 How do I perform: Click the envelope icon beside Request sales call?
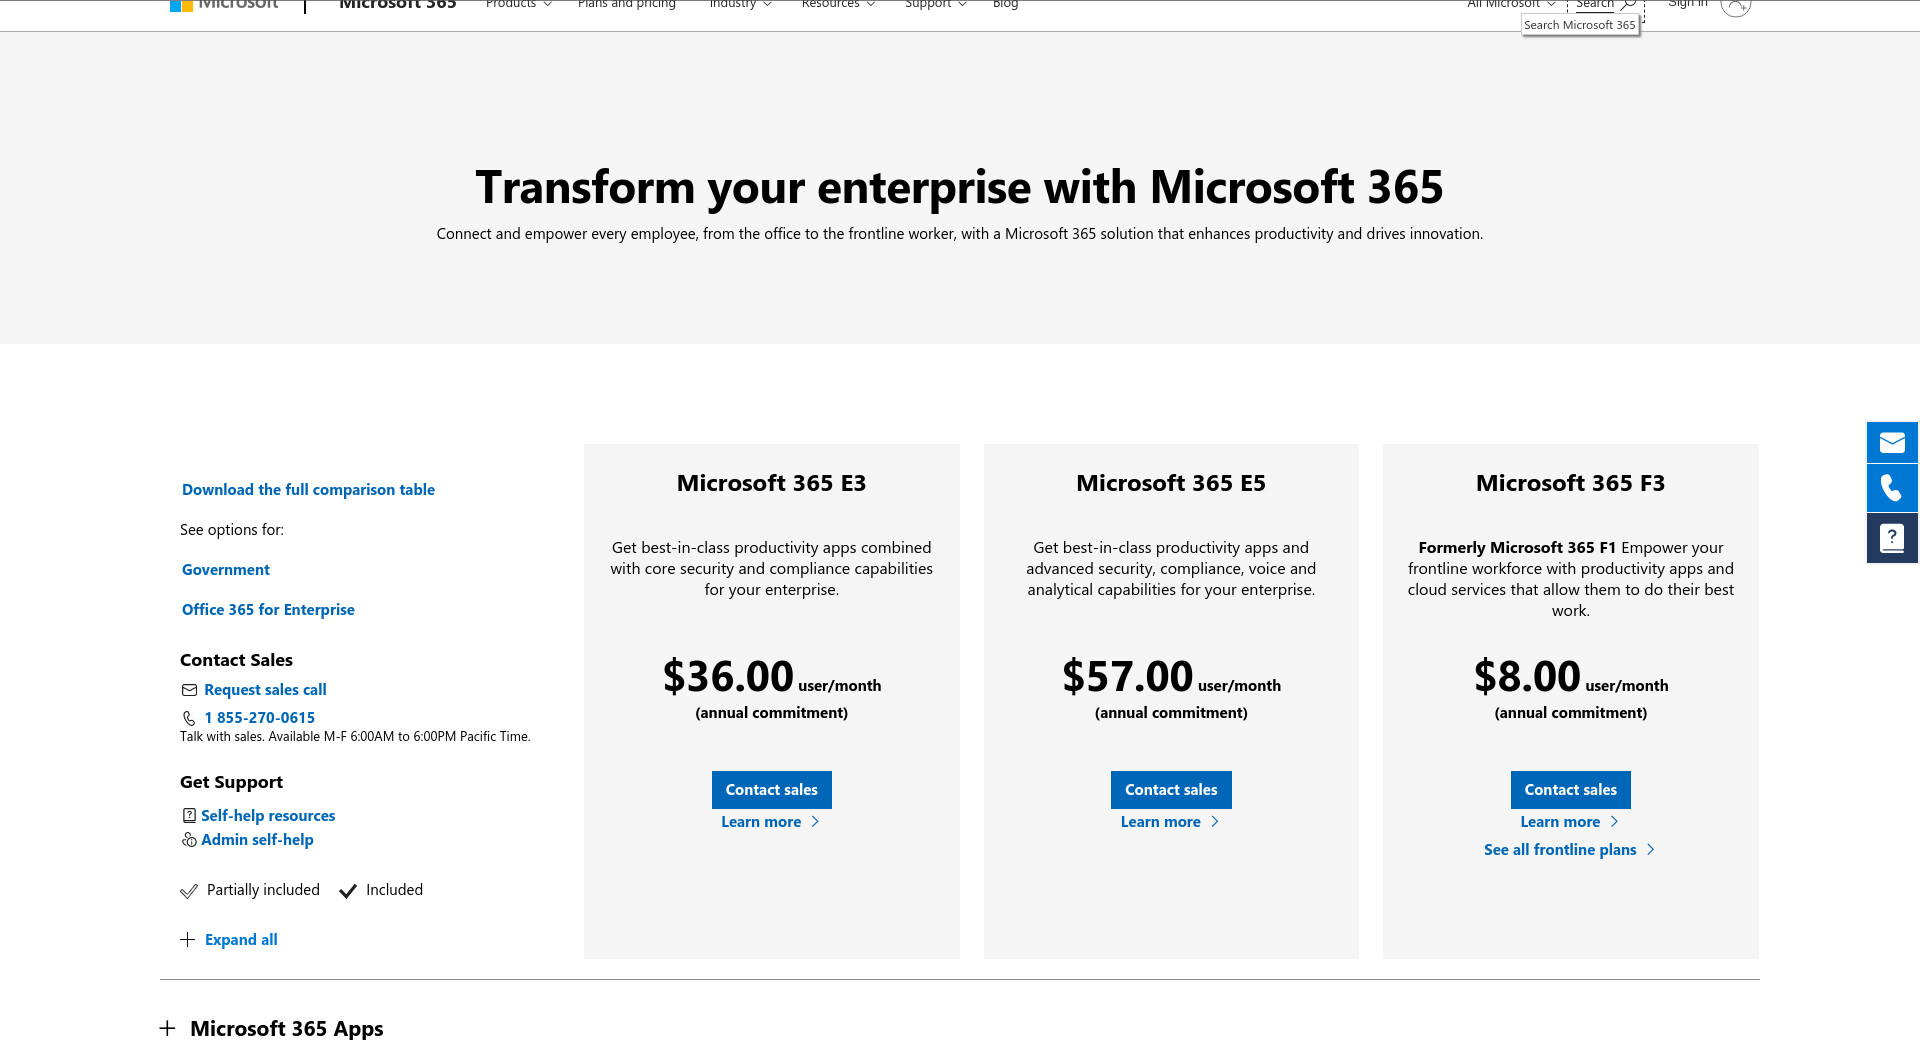pos(189,690)
